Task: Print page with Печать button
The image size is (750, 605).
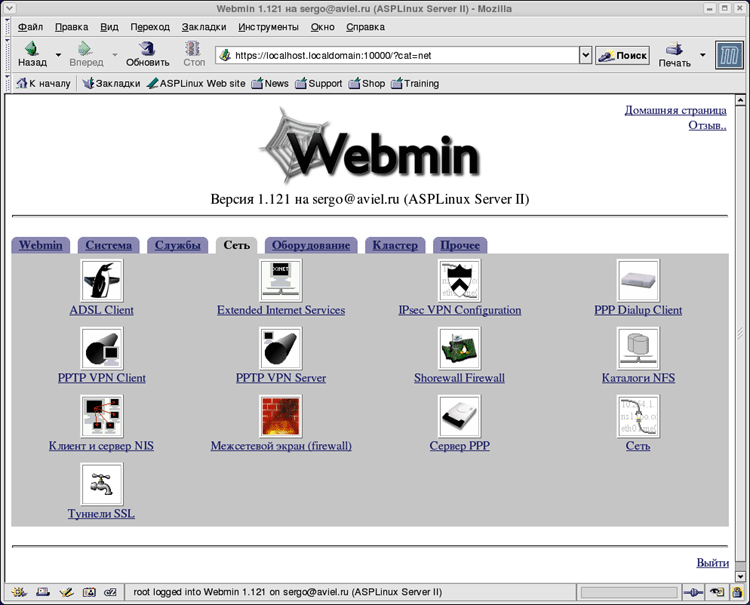Action: tap(674, 55)
